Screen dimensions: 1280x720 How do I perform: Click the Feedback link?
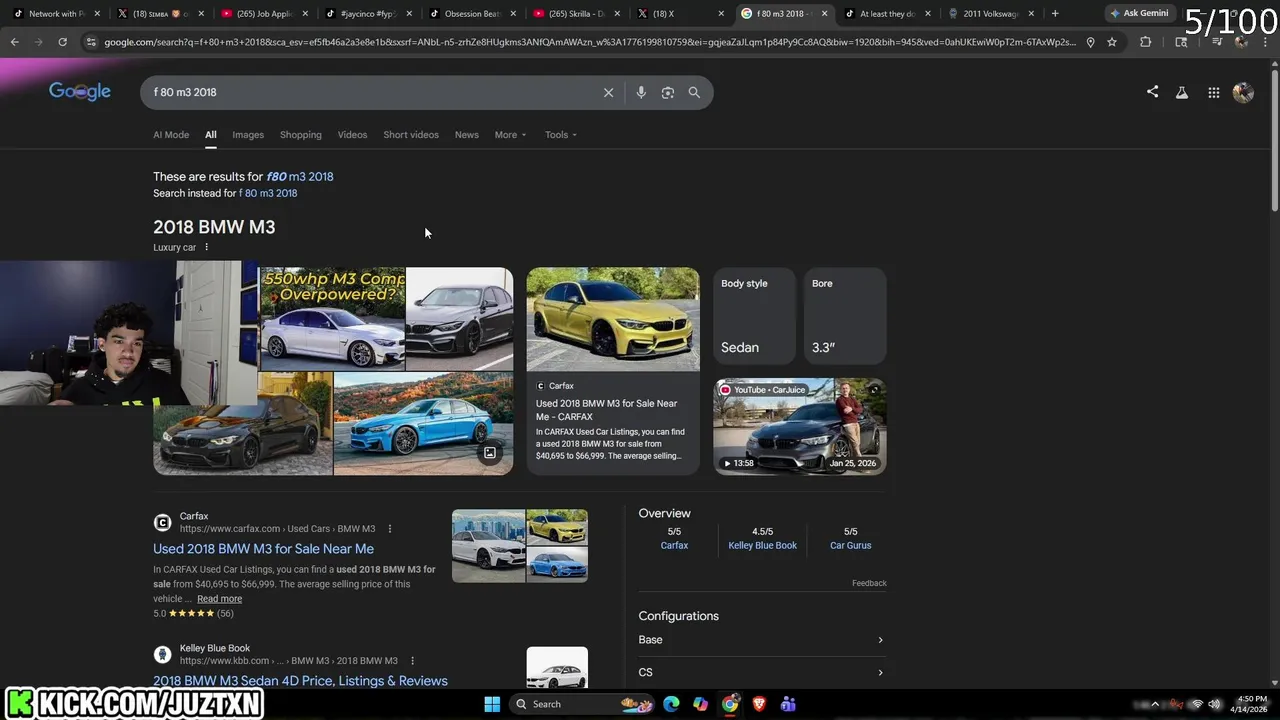pyautogui.click(x=869, y=583)
